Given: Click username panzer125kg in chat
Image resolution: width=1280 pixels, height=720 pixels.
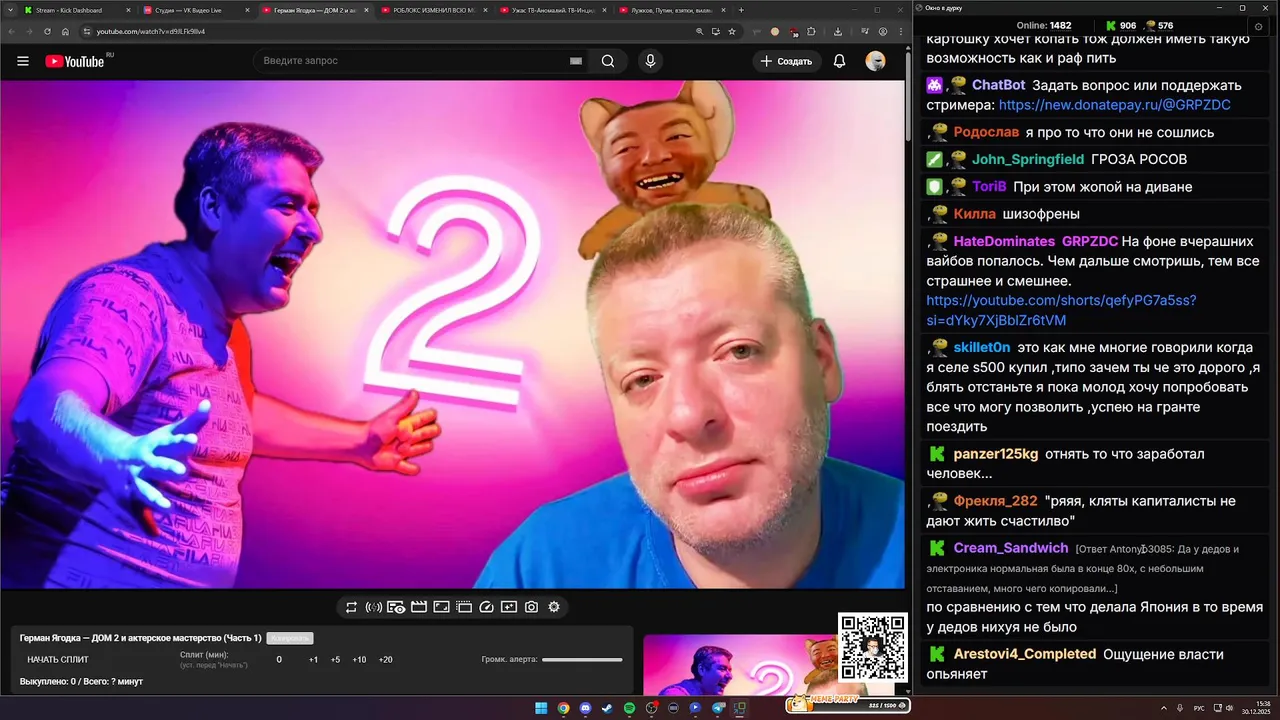Looking at the screenshot, I should tap(995, 454).
